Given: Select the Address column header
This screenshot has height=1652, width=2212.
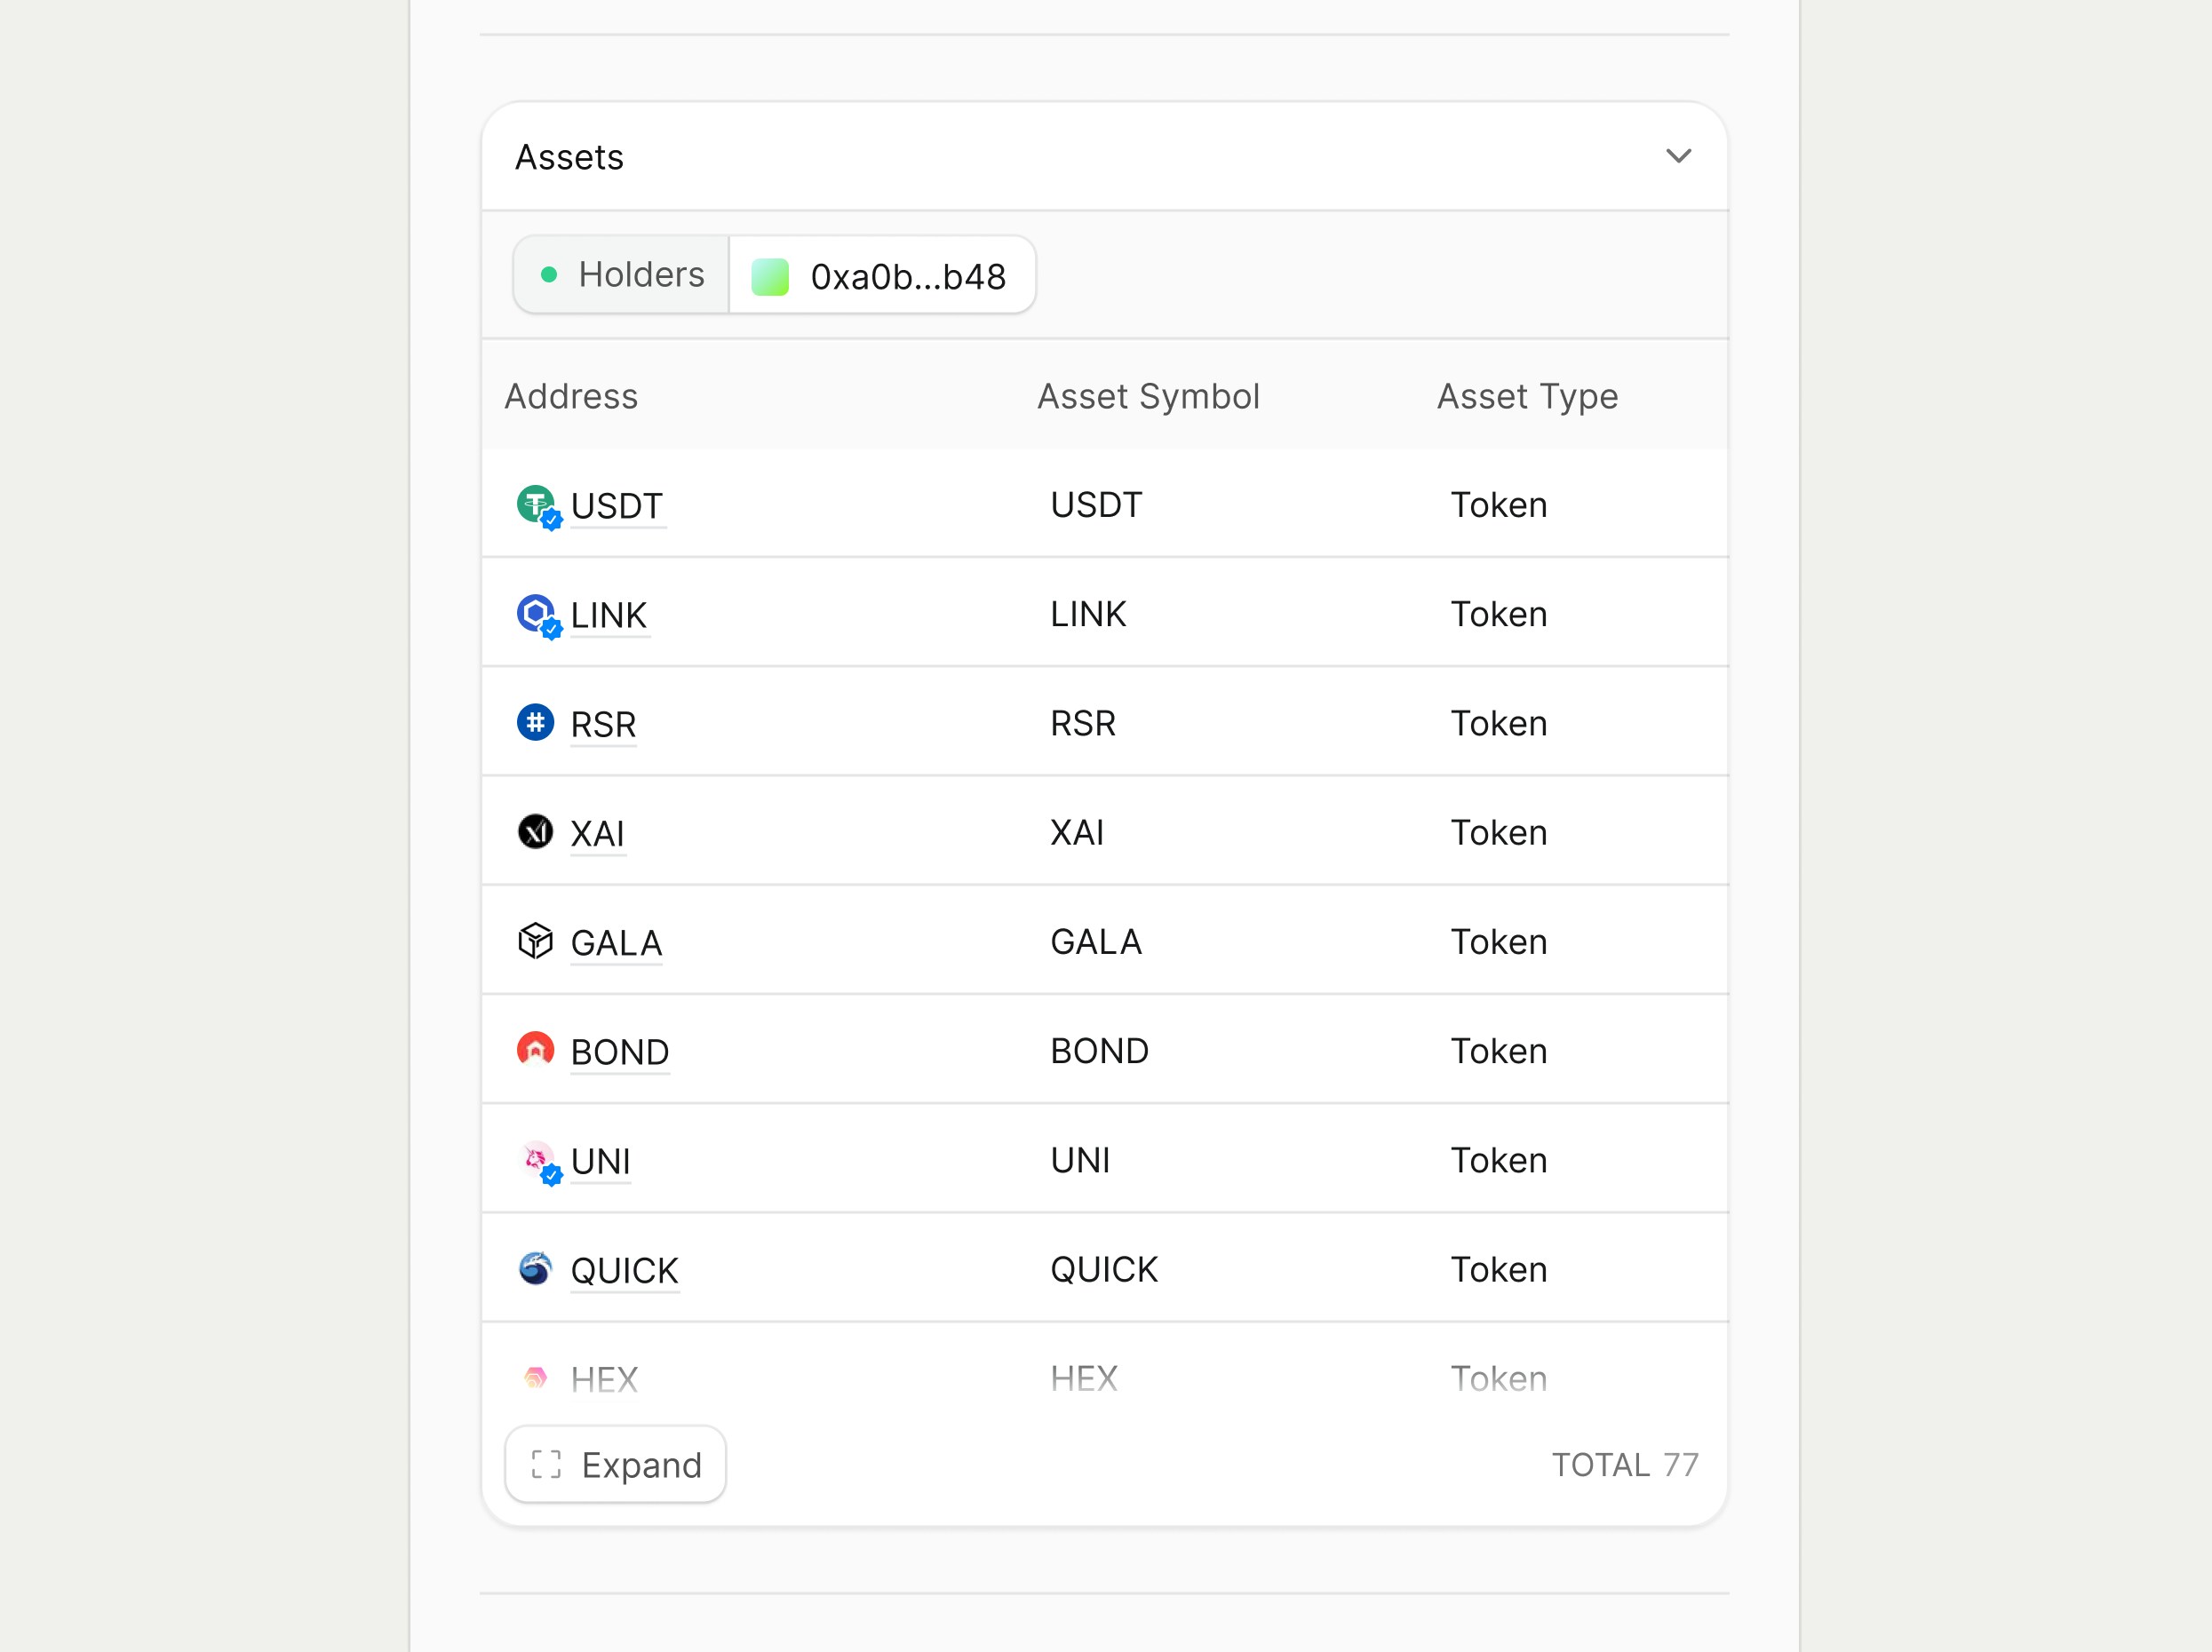Looking at the screenshot, I should 571,396.
